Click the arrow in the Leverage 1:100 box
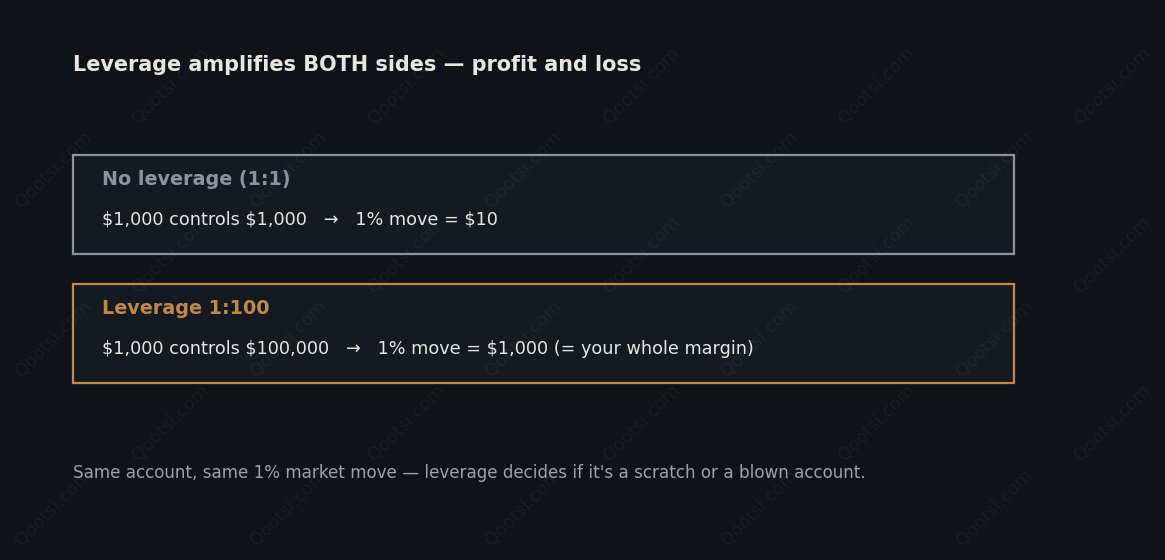Viewport: 1165px width, 560px height. point(353,349)
